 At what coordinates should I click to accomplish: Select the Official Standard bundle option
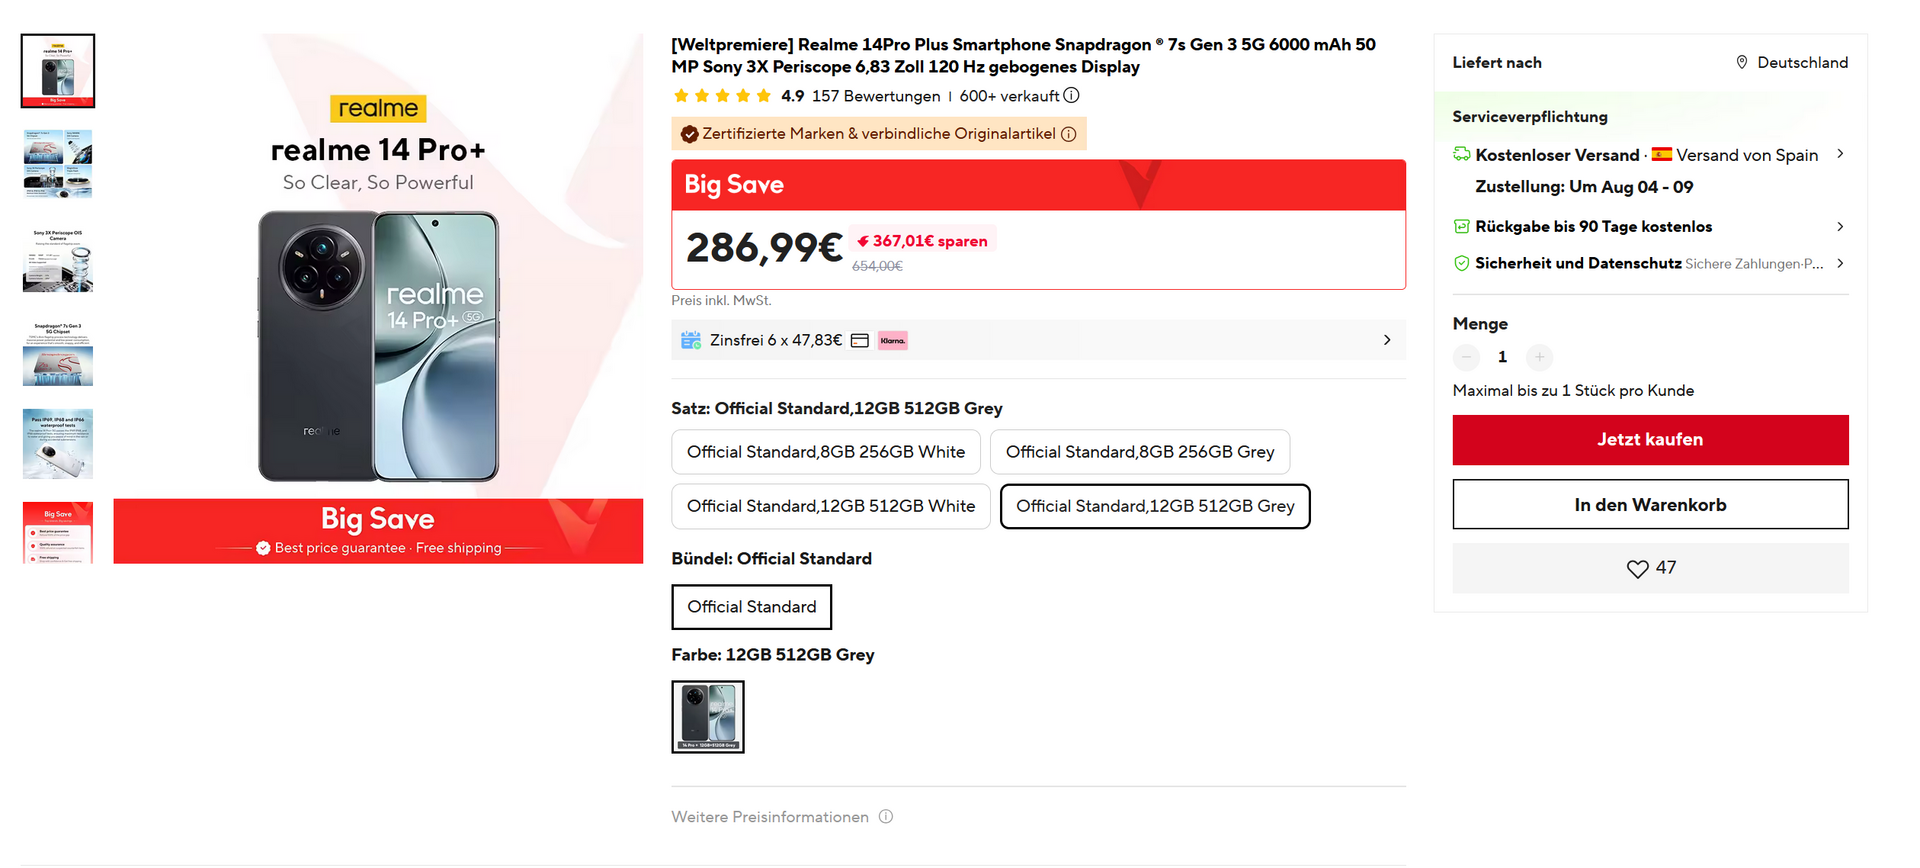[x=752, y=607]
